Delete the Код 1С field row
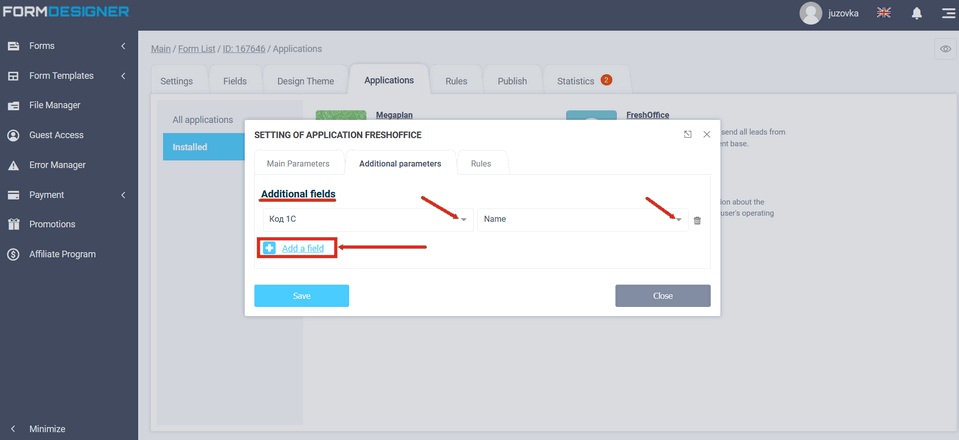The height and width of the screenshot is (440, 959). (697, 220)
